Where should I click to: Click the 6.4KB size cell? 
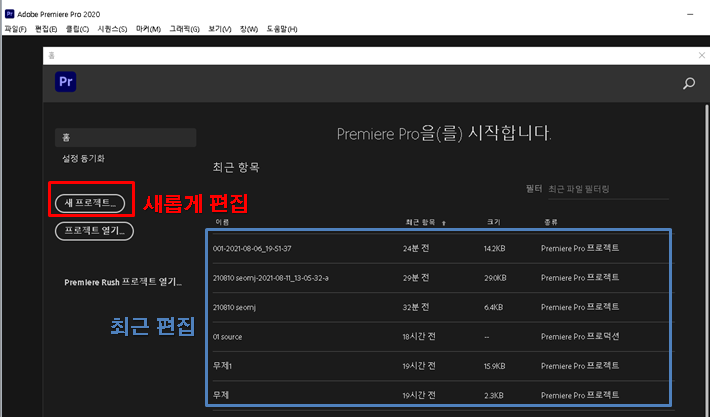pyautogui.click(x=493, y=307)
